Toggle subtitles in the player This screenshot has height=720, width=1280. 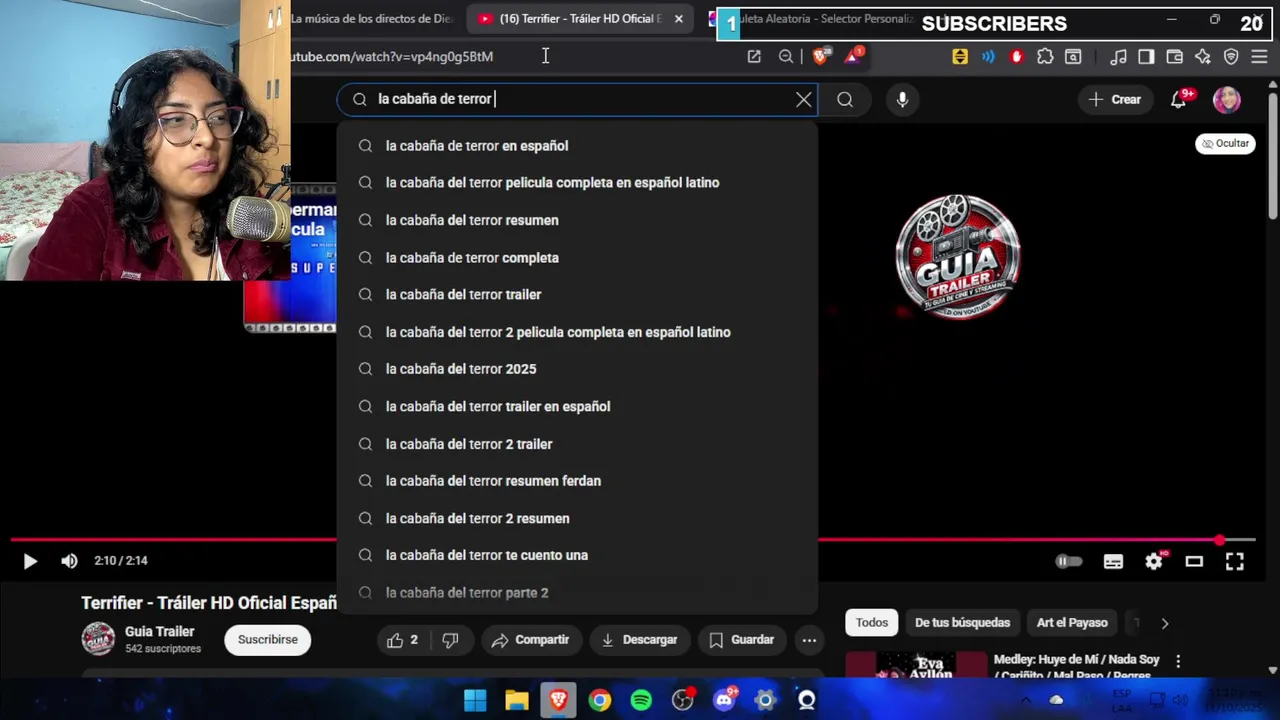[x=1113, y=561]
